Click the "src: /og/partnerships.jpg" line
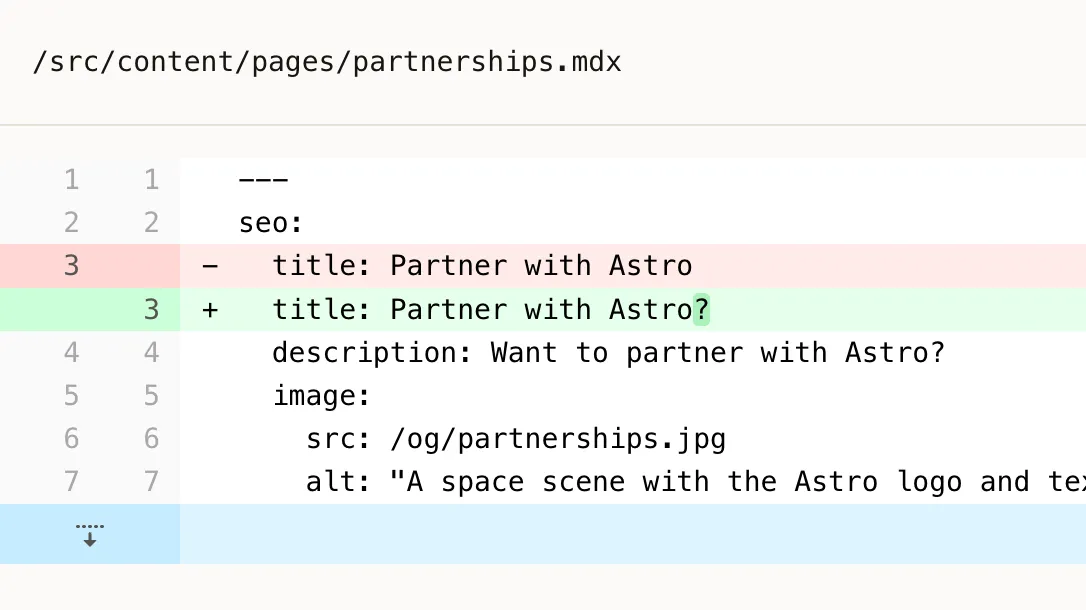1086x610 pixels. [x=516, y=439]
